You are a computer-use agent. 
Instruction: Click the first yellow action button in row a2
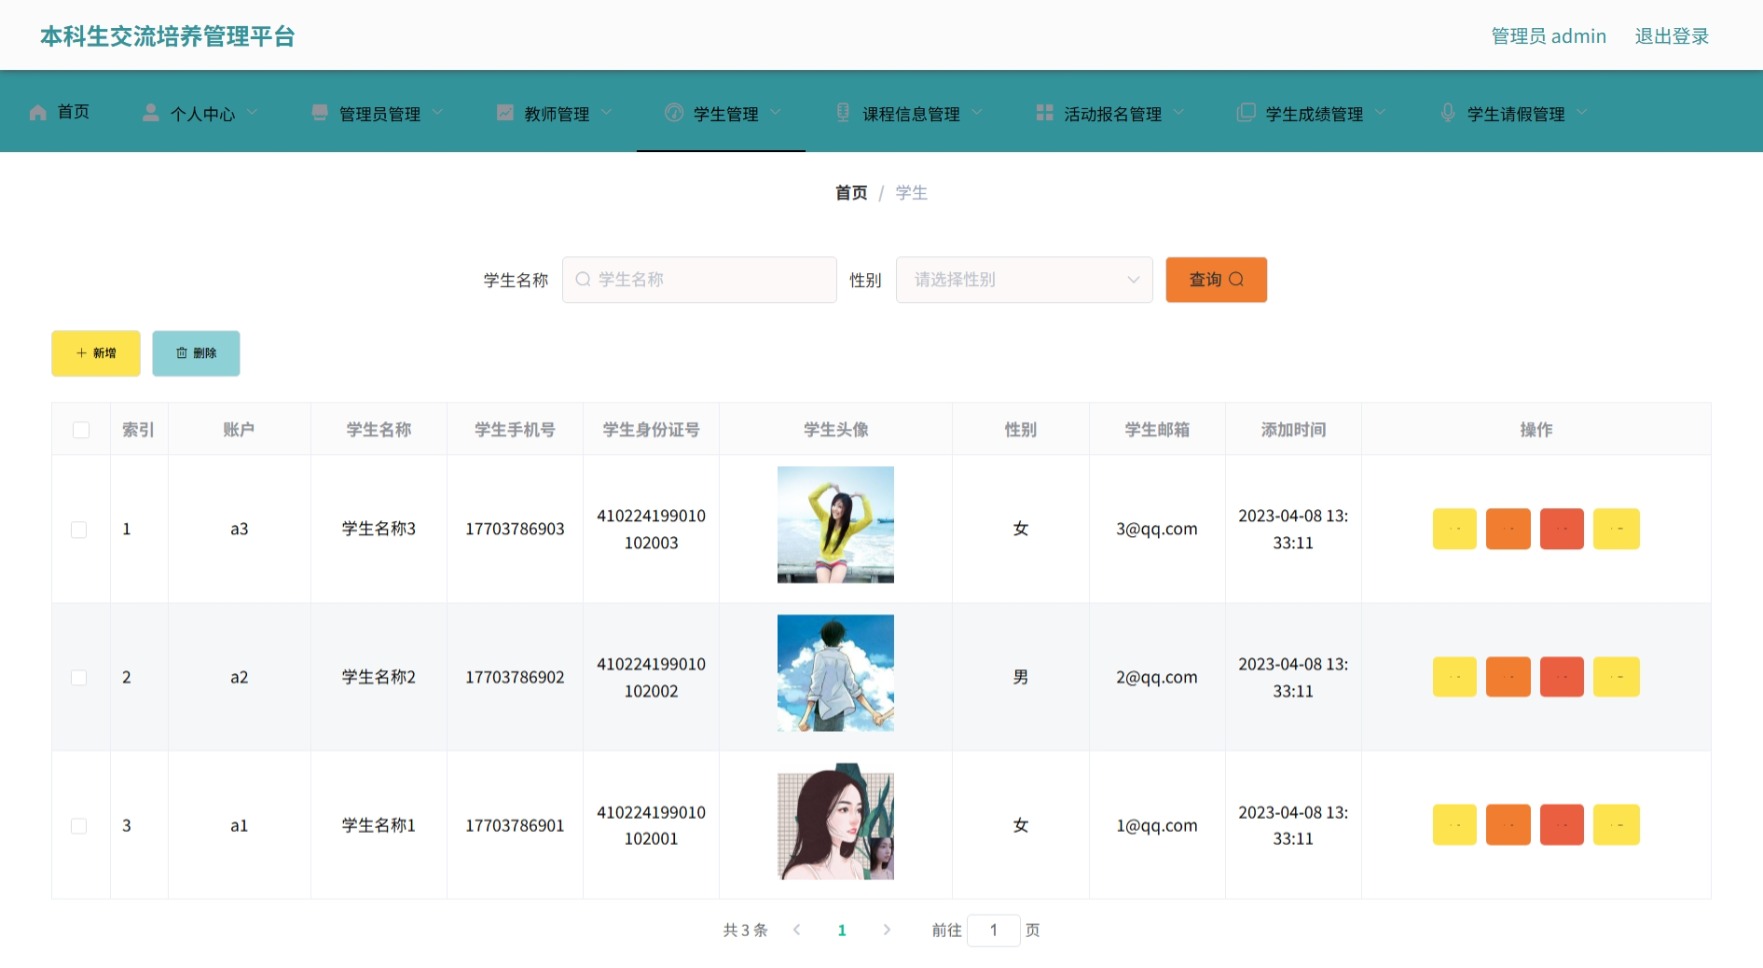1454,677
